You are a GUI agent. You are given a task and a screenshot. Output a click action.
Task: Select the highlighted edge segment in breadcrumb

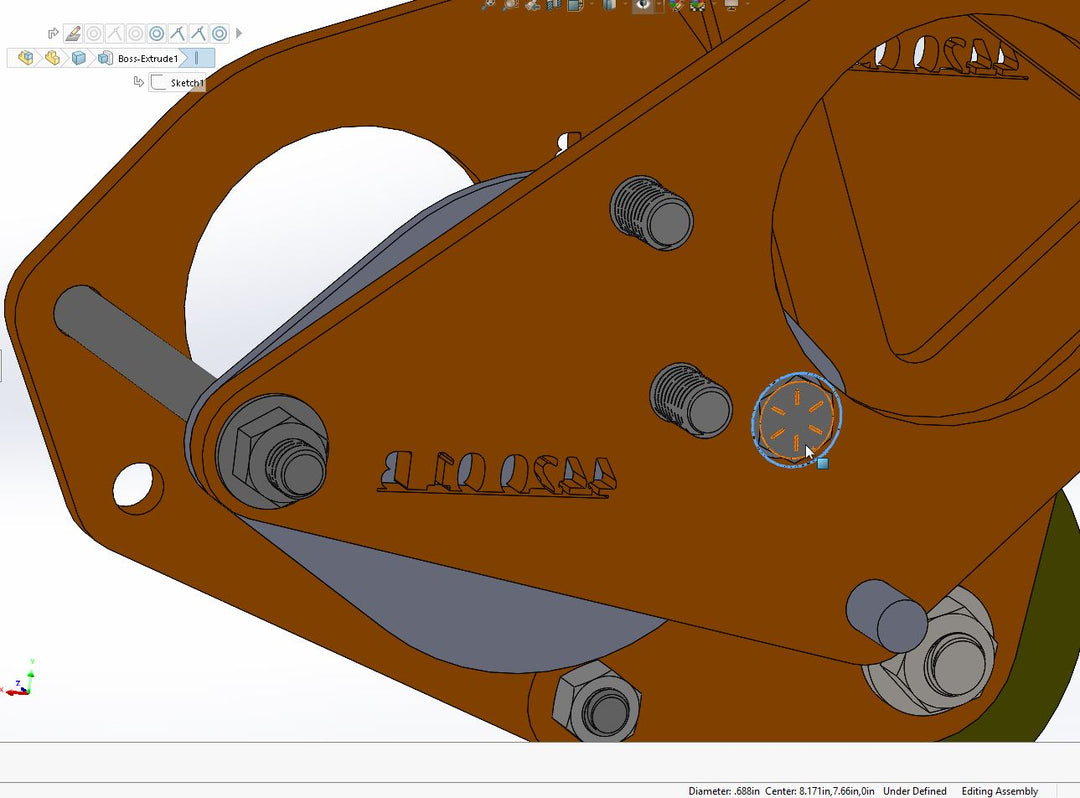pos(197,58)
